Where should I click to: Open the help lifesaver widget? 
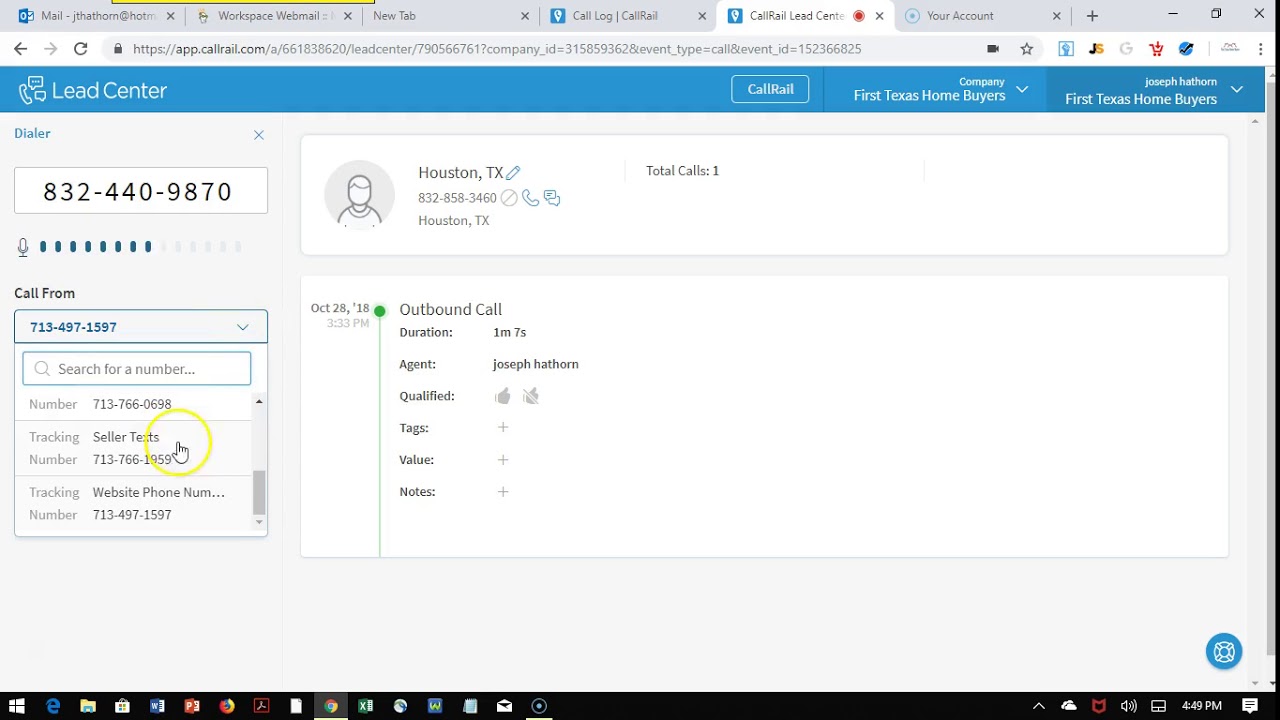click(x=1224, y=652)
